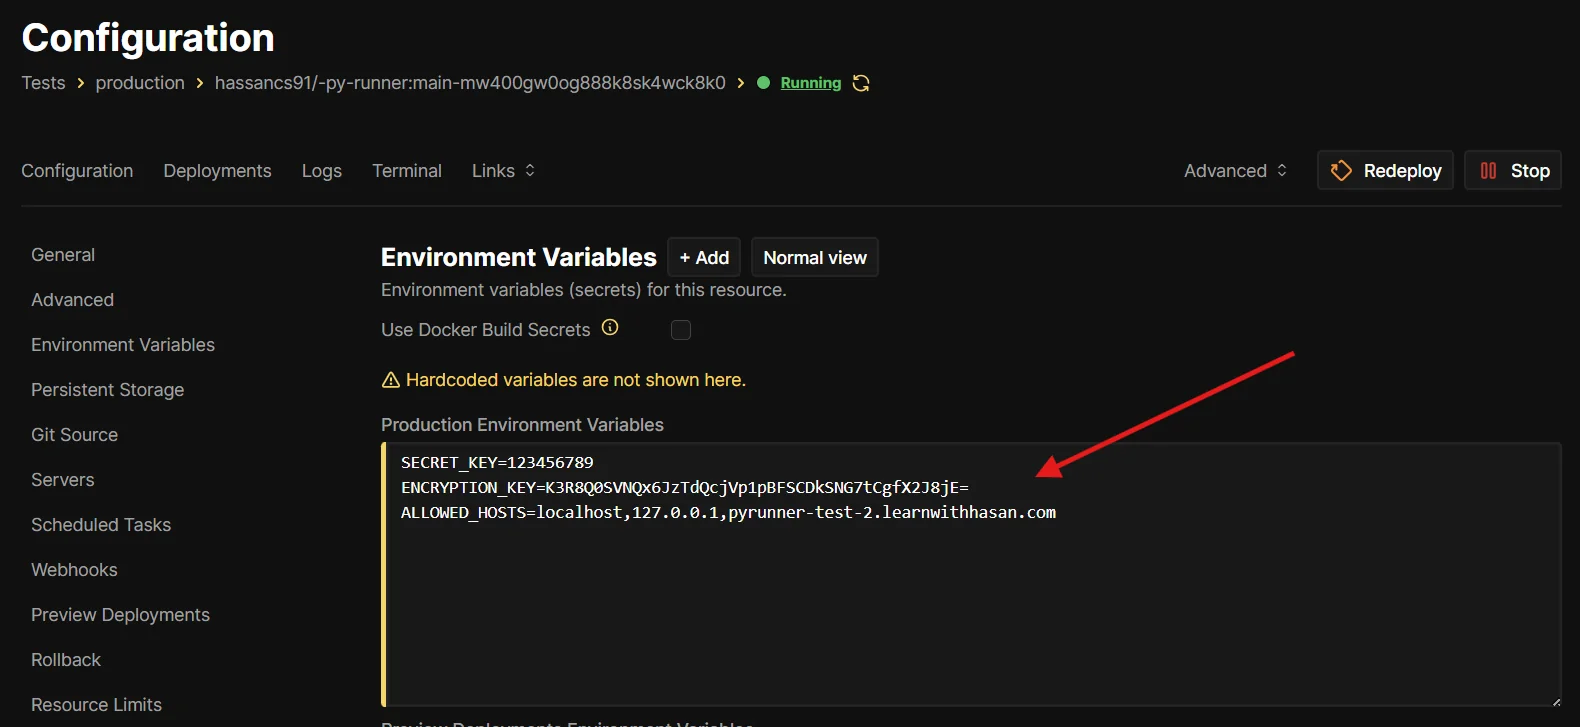
Task: Stop the running application
Action: click(1513, 170)
